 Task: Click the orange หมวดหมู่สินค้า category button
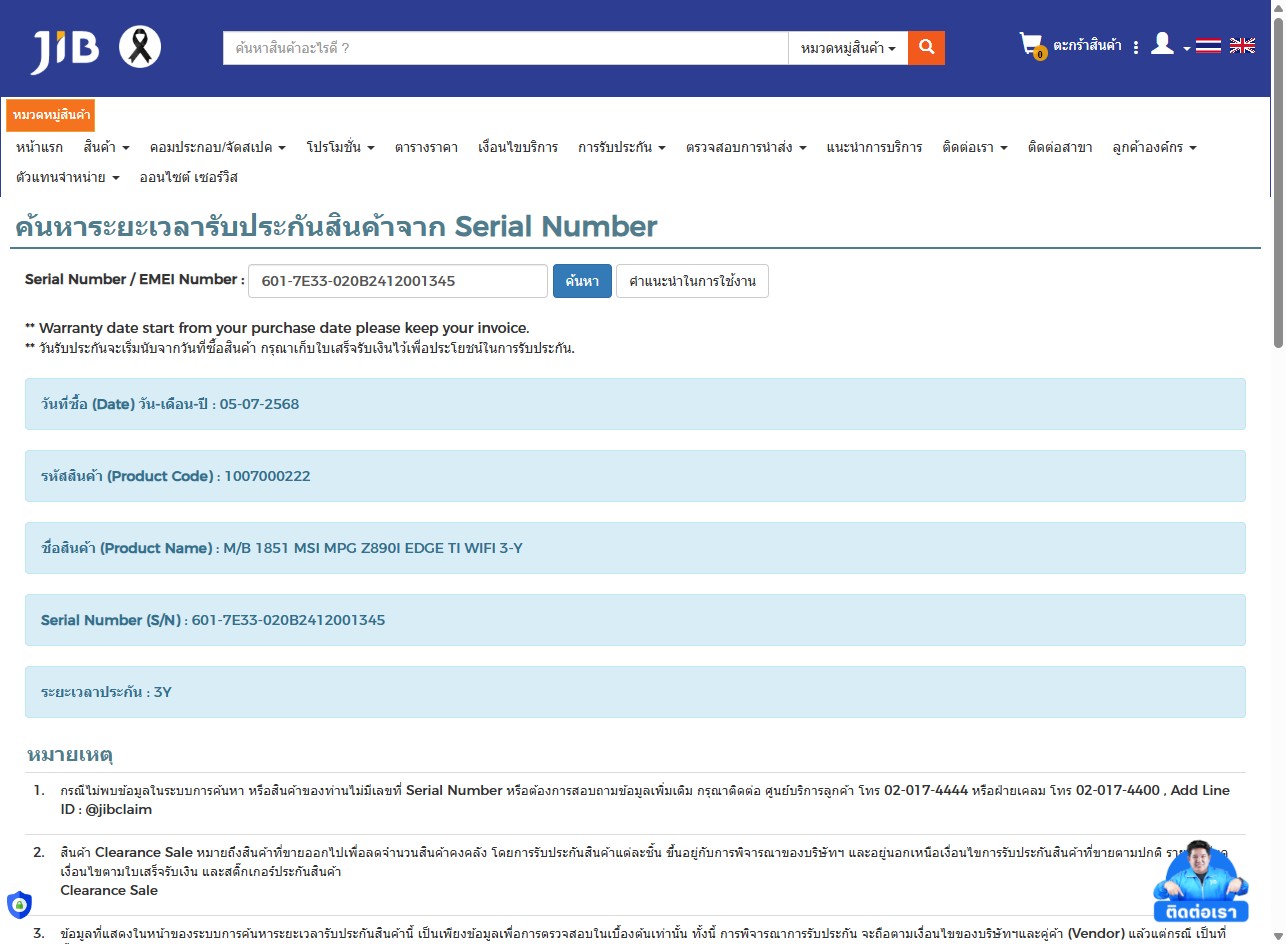51,115
